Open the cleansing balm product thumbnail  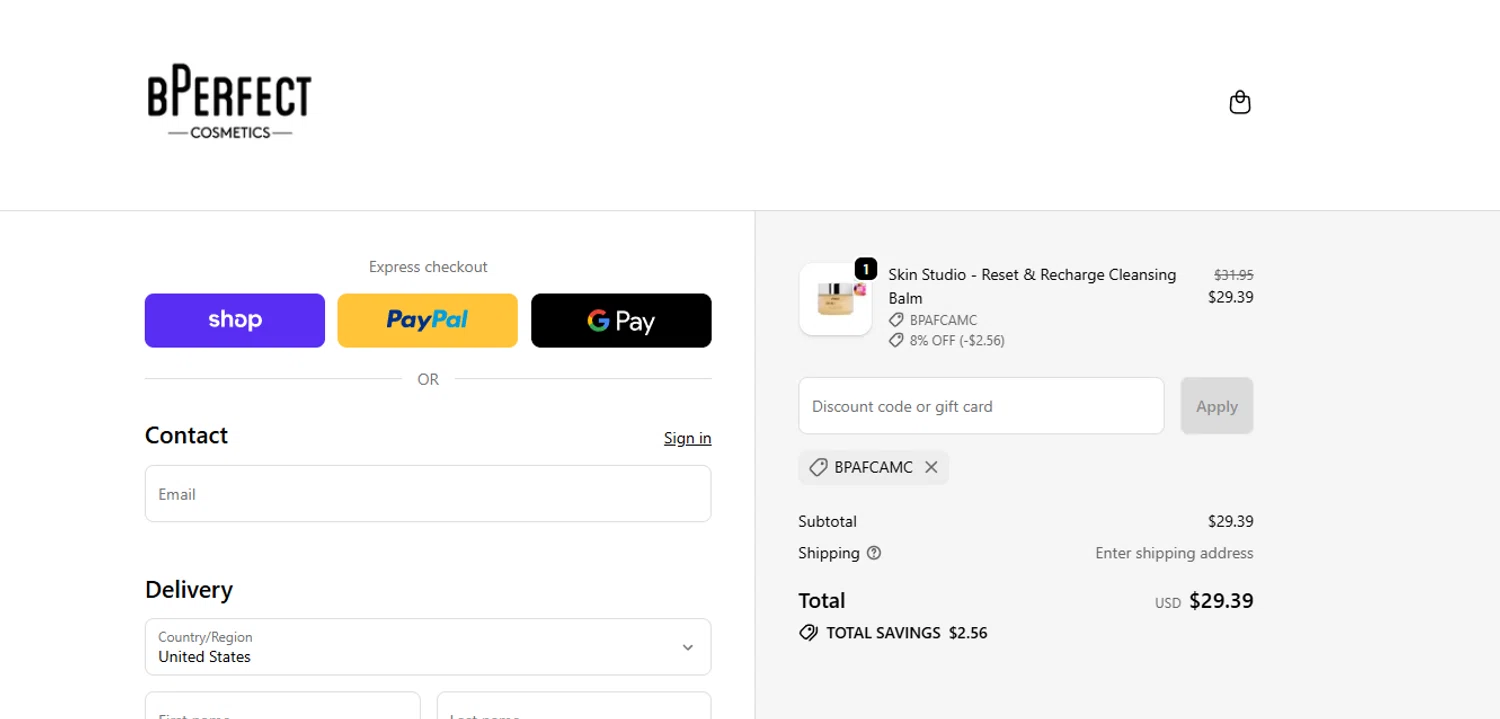click(836, 299)
